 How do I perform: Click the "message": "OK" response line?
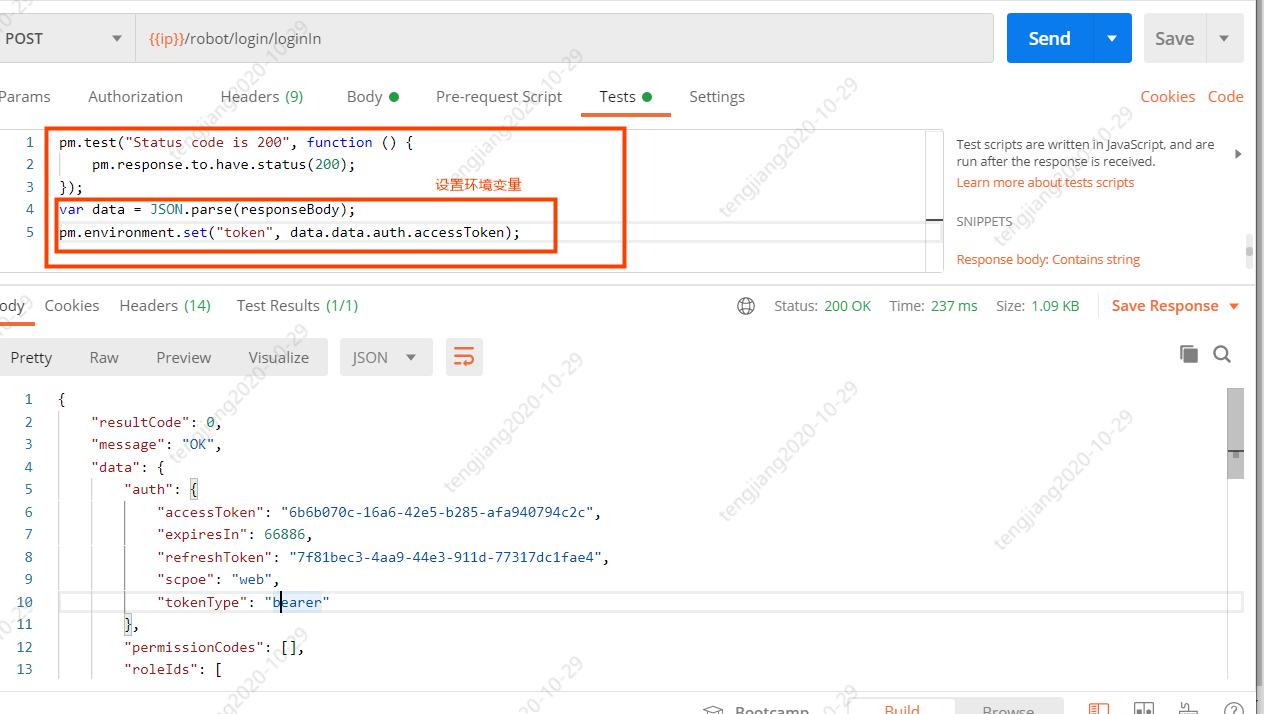pos(155,444)
